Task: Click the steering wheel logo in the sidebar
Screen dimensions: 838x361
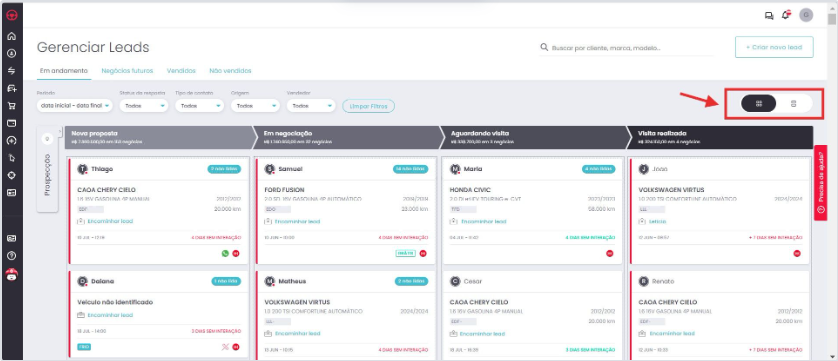Action: 11,15
